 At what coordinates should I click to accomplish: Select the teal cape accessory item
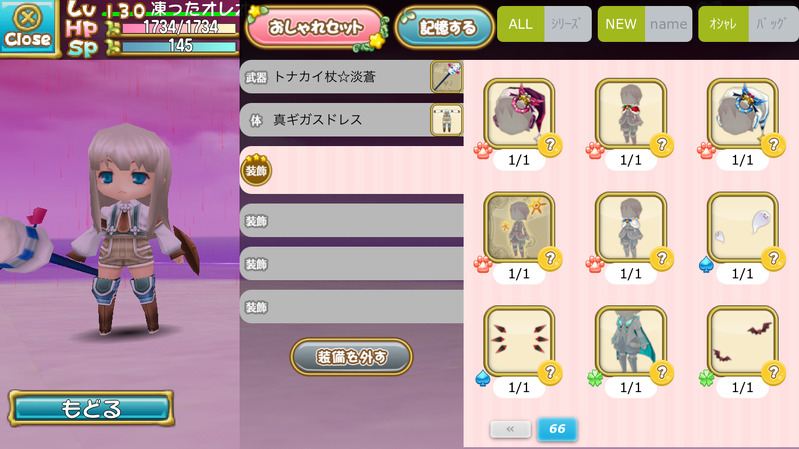point(631,341)
